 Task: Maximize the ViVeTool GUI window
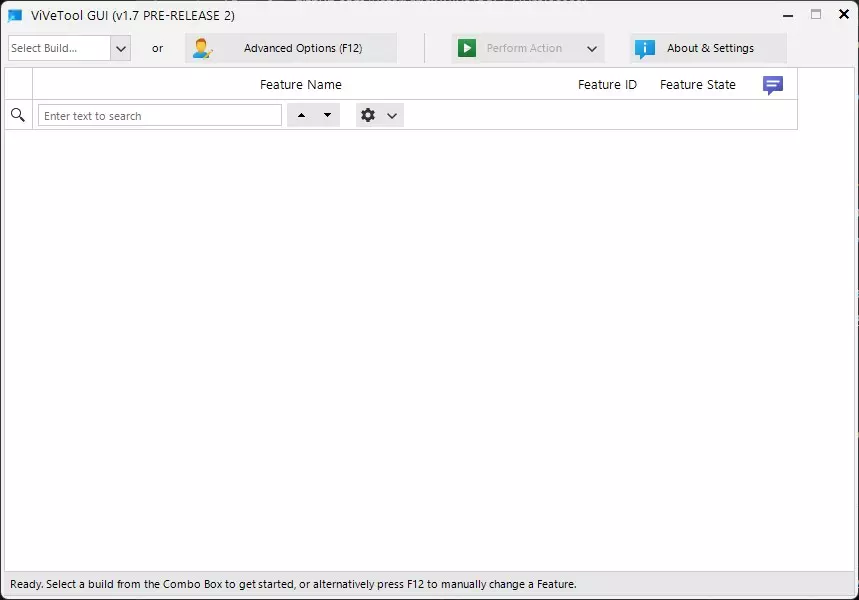[x=816, y=15]
